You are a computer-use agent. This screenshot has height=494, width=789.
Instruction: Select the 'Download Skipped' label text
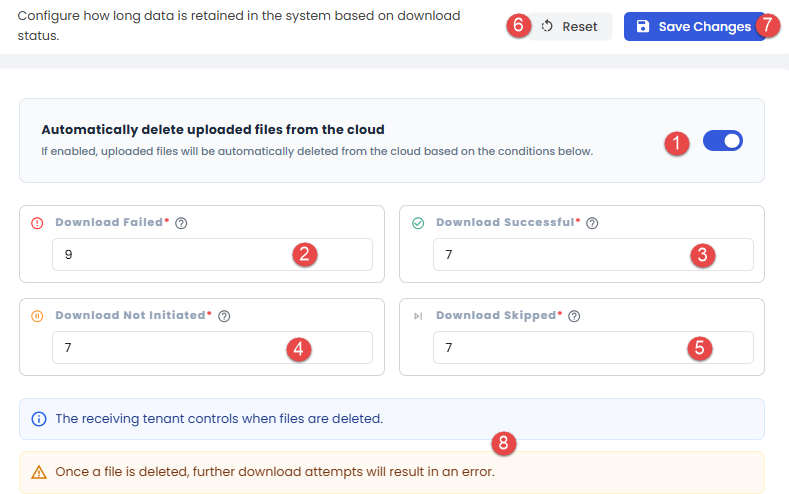pos(496,315)
